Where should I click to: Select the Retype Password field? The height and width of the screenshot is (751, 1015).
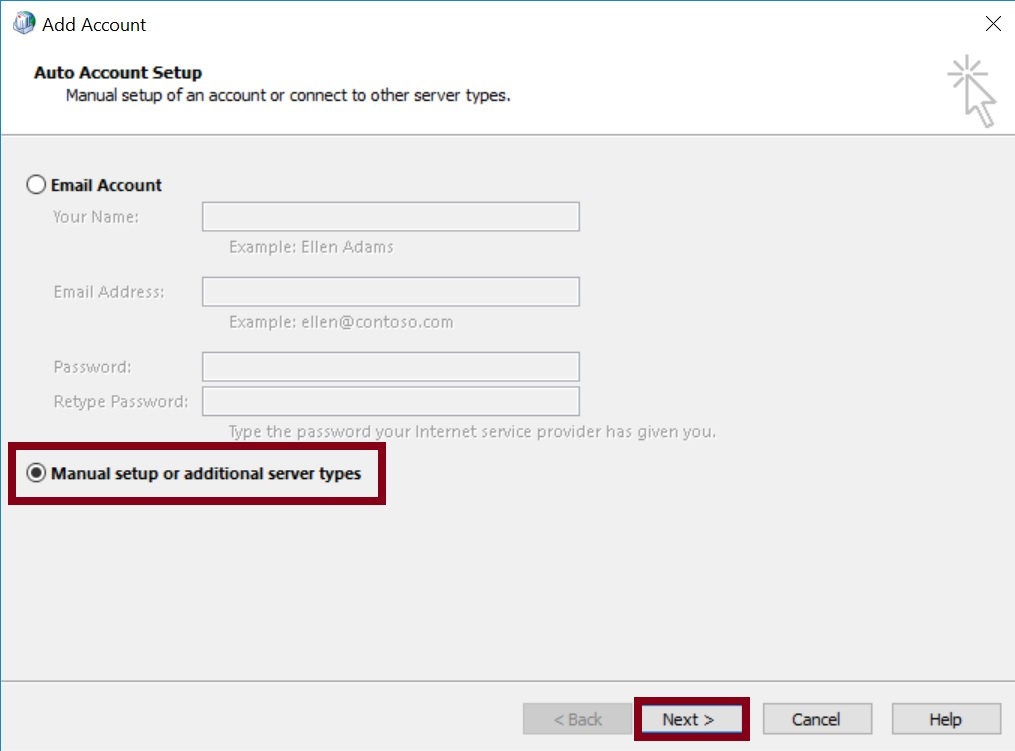[x=390, y=402]
